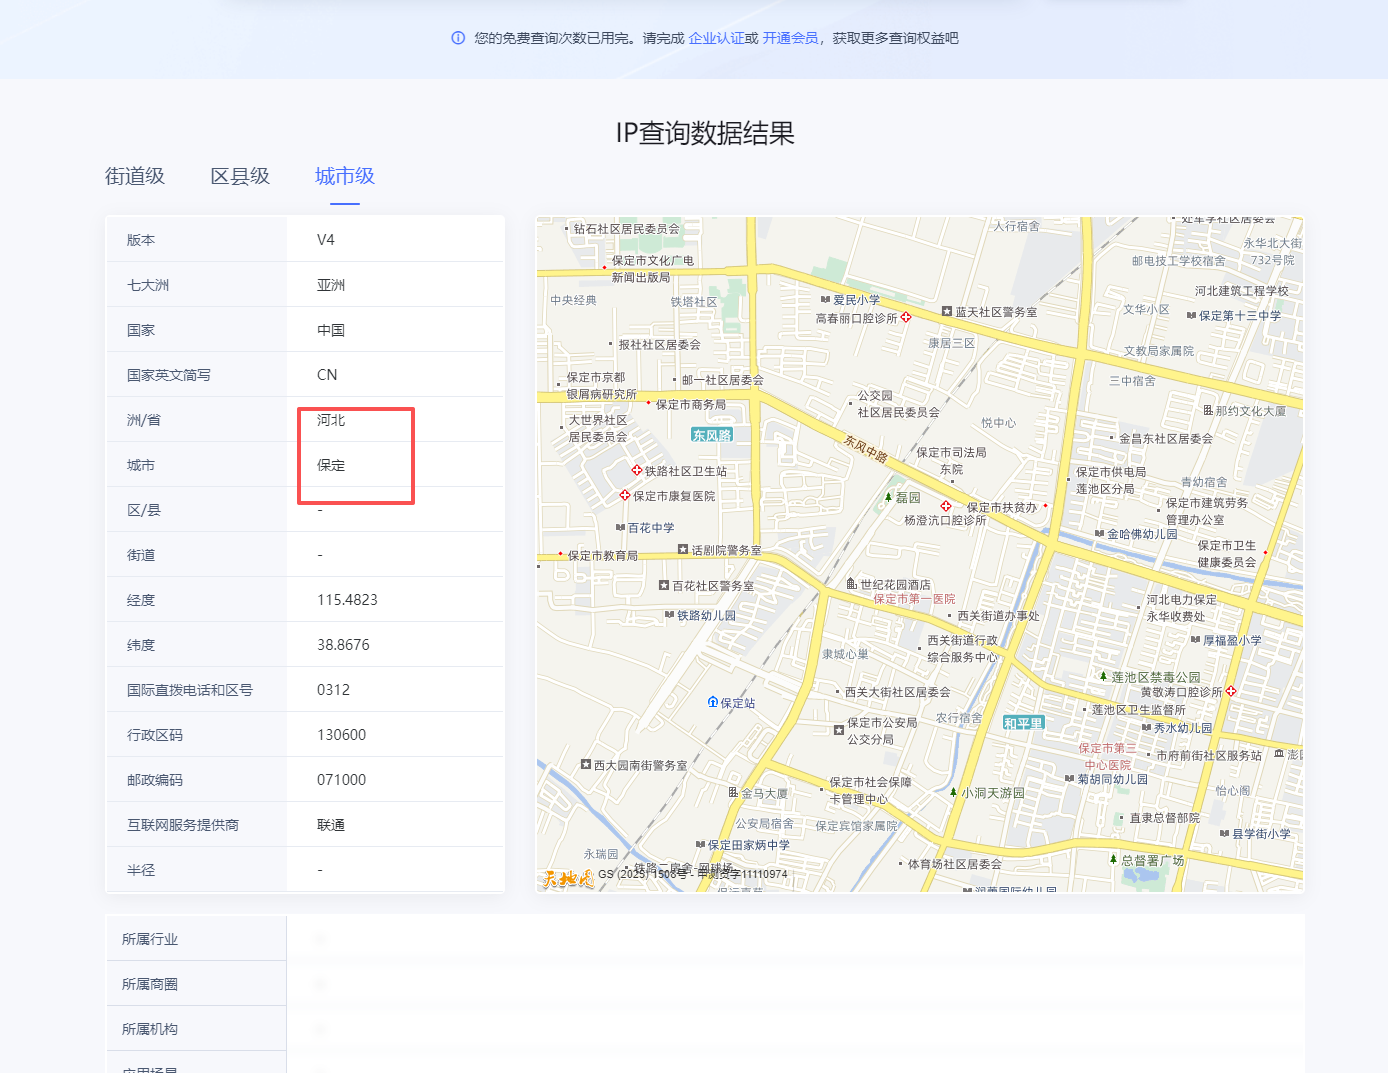This screenshot has width=1388, height=1073.
Task: Click the 西大园南街警务室 icon
Action: (x=586, y=764)
